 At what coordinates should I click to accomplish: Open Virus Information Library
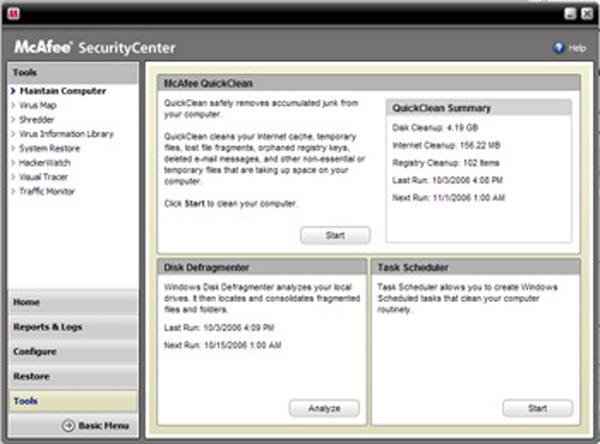(x=67, y=134)
